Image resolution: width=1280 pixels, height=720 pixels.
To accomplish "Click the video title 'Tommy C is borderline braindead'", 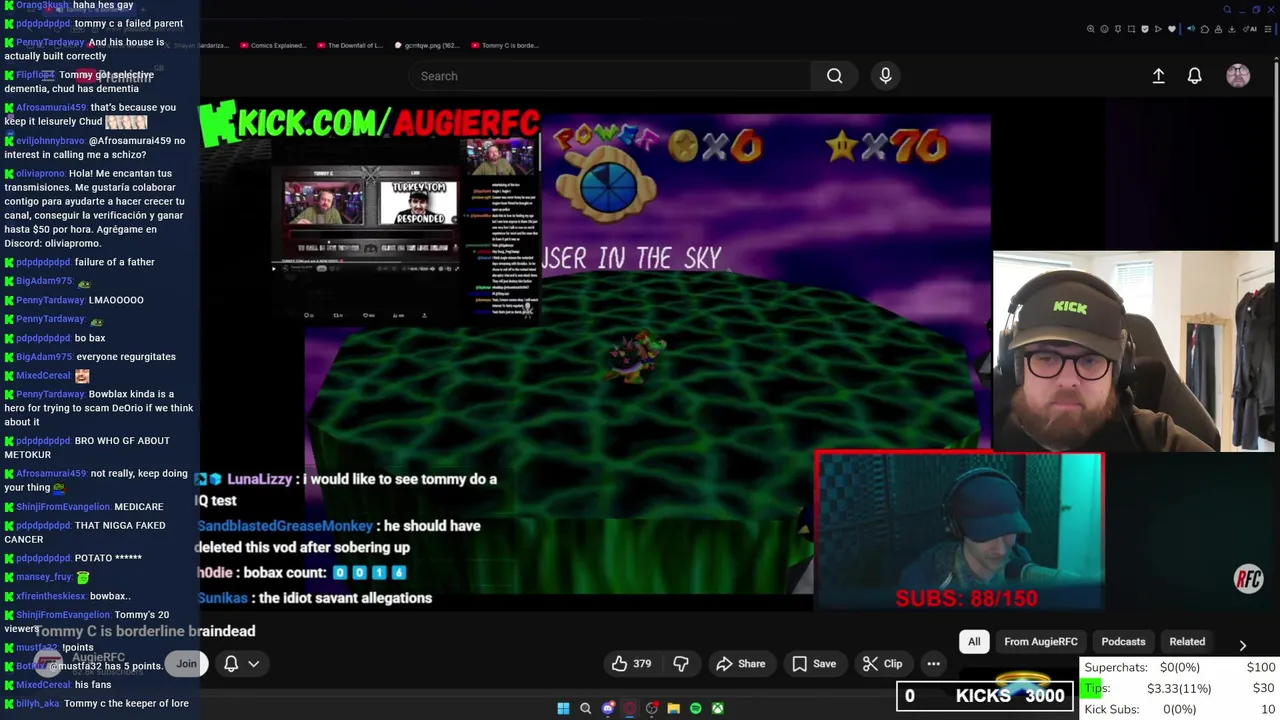I will coord(146,631).
